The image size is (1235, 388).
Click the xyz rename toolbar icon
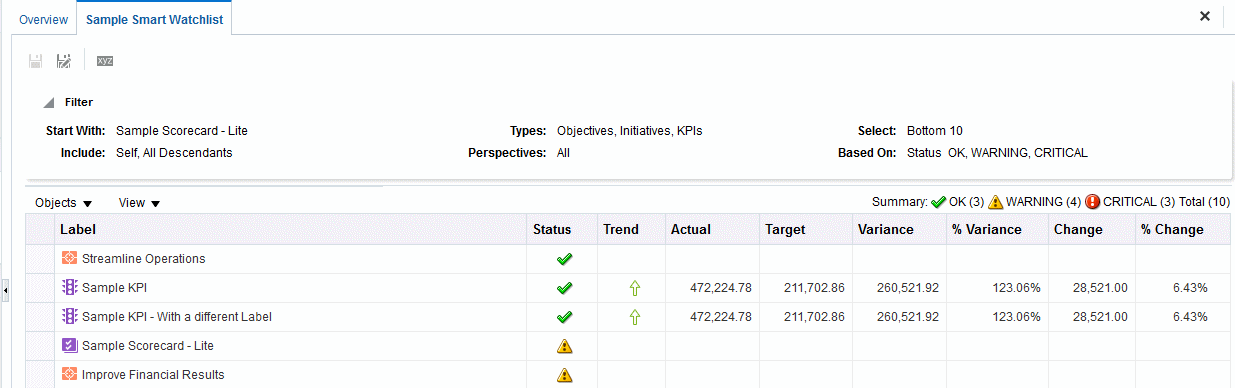pyautogui.click(x=105, y=61)
